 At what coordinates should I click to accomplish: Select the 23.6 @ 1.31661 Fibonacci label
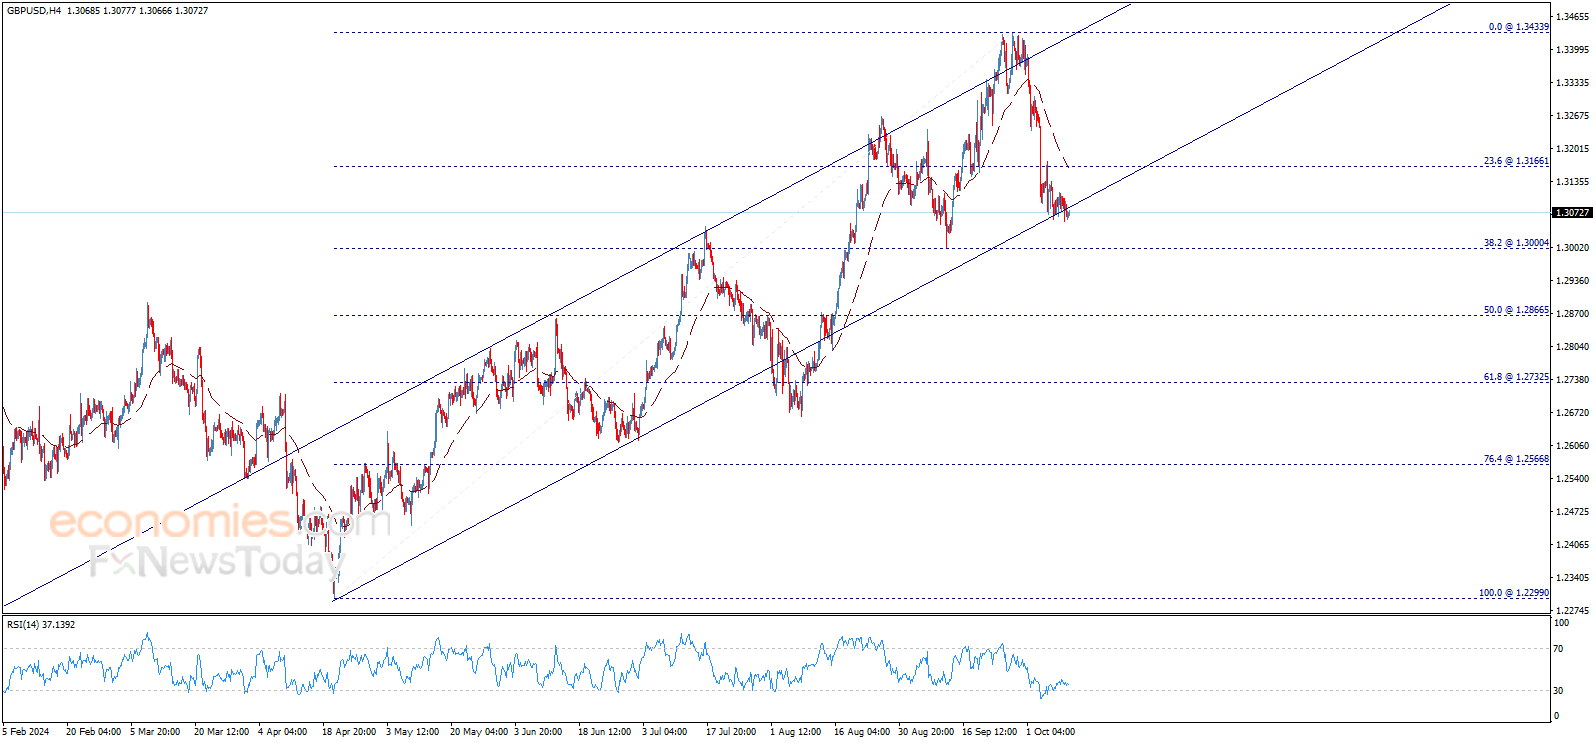pos(1516,161)
